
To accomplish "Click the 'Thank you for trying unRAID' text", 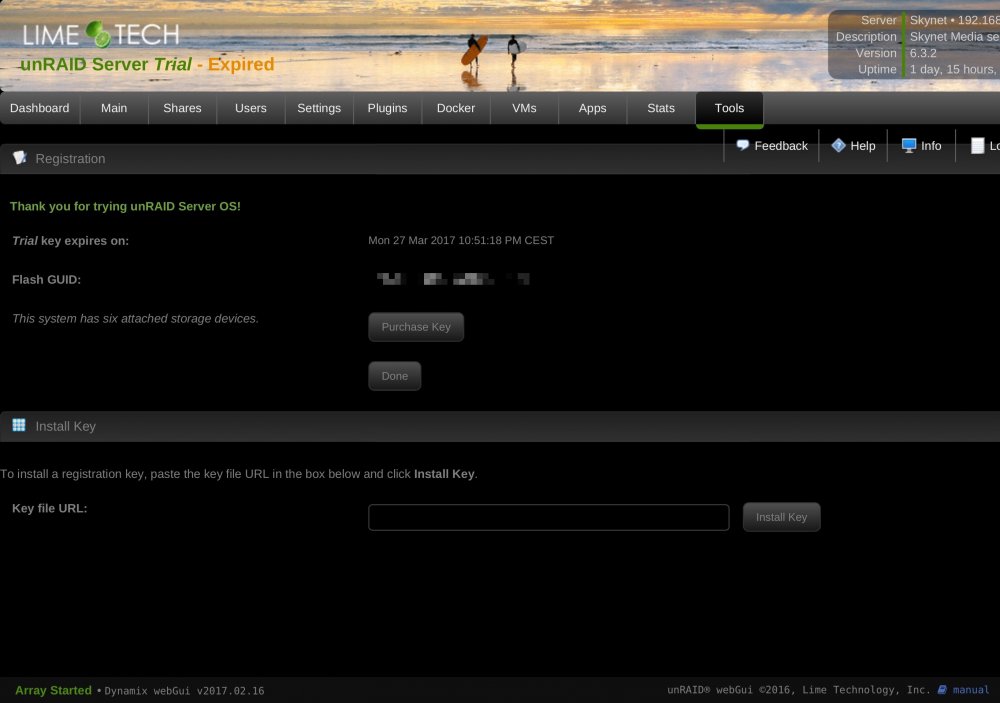I will click(125, 206).
